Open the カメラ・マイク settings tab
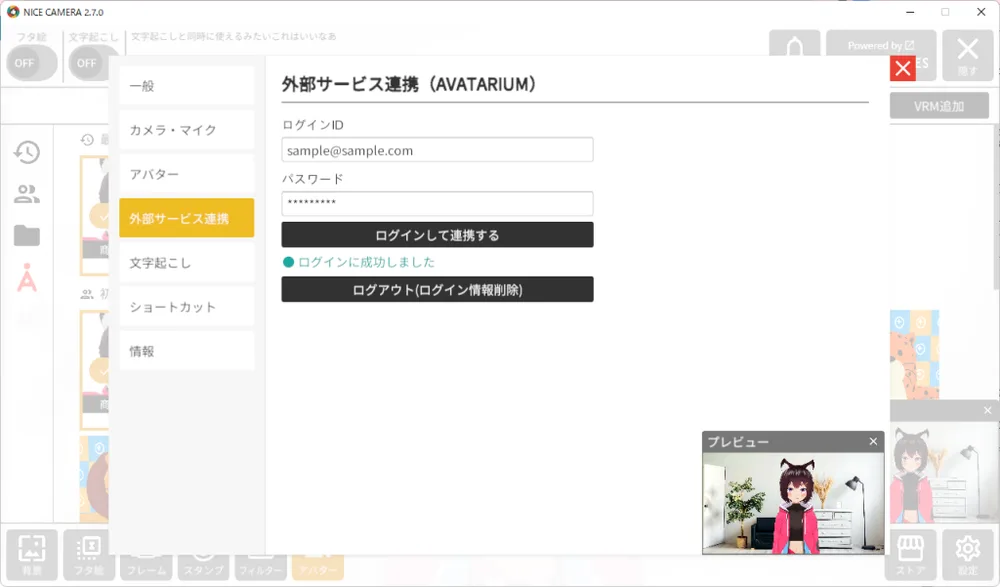Viewport: 1000px width, 587px height. (x=186, y=130)
